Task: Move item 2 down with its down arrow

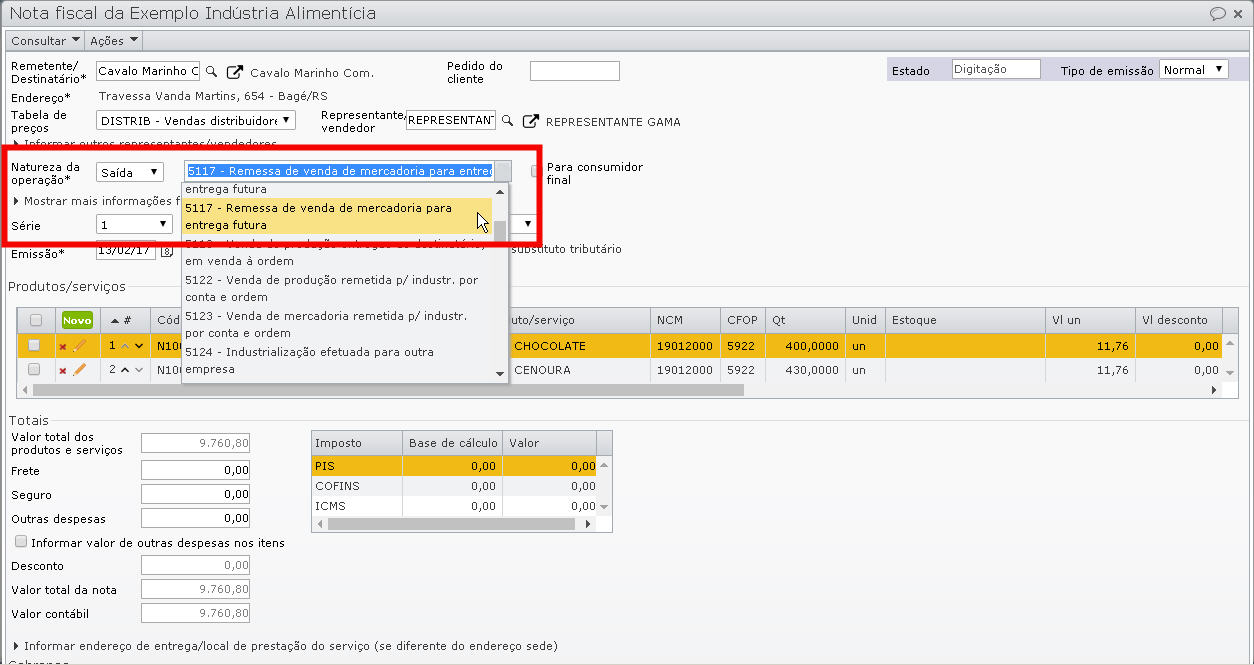Action: (139, 370)
